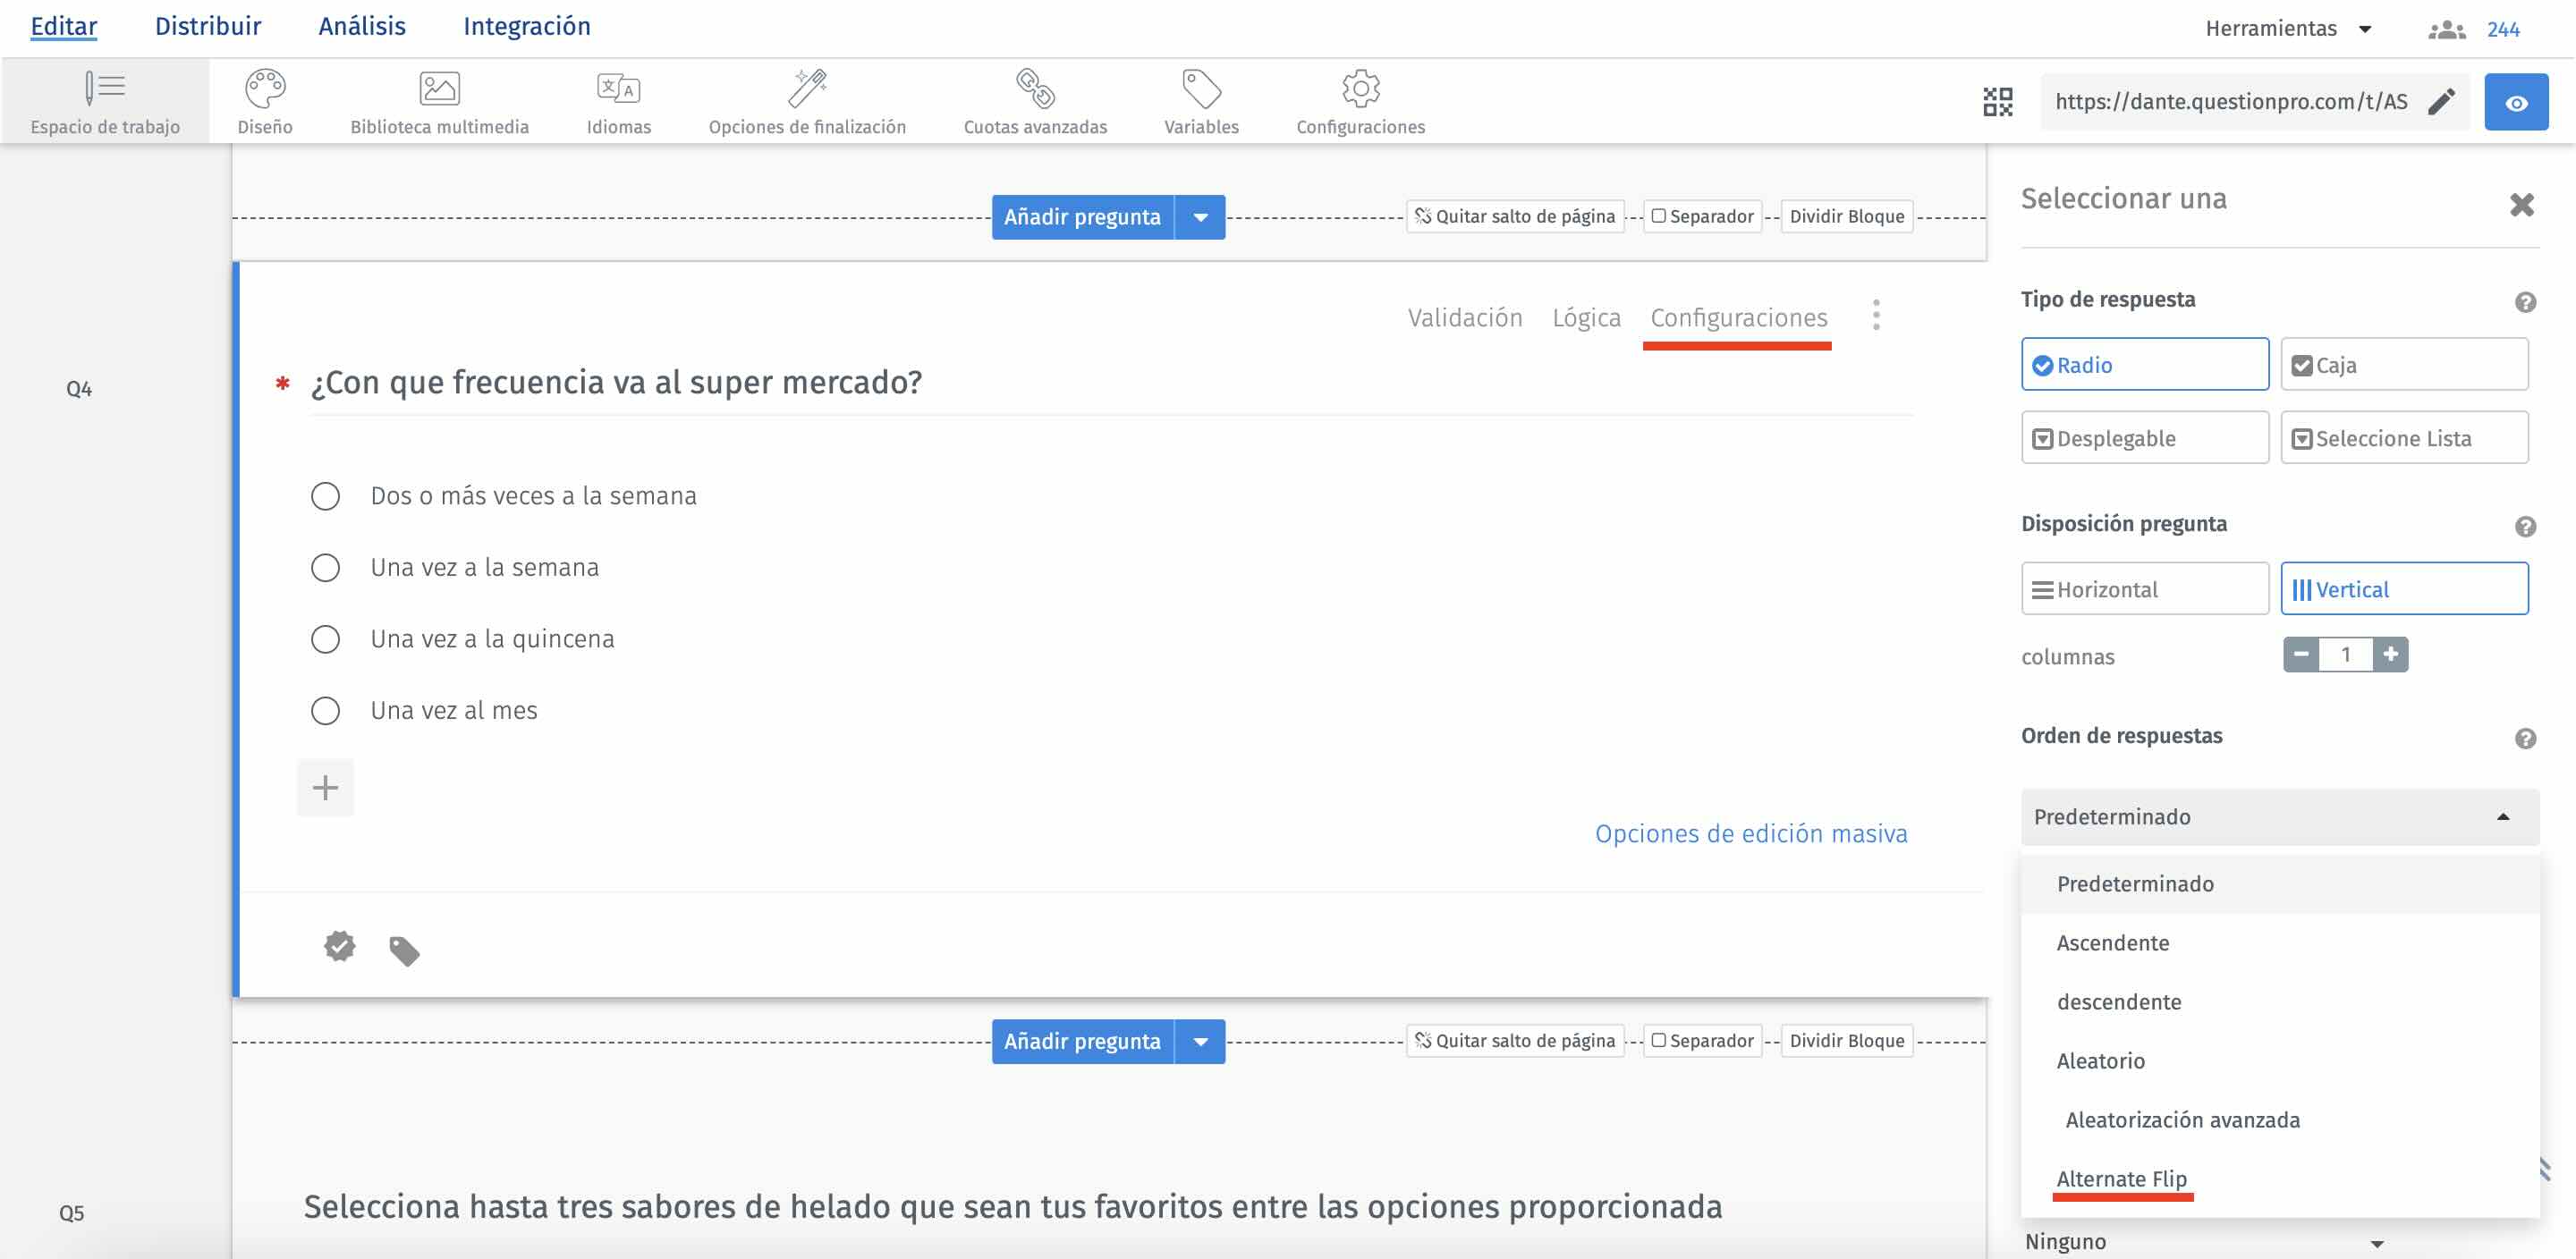
Task: Click the tag icon below Q4
Action: click(404, 950)
